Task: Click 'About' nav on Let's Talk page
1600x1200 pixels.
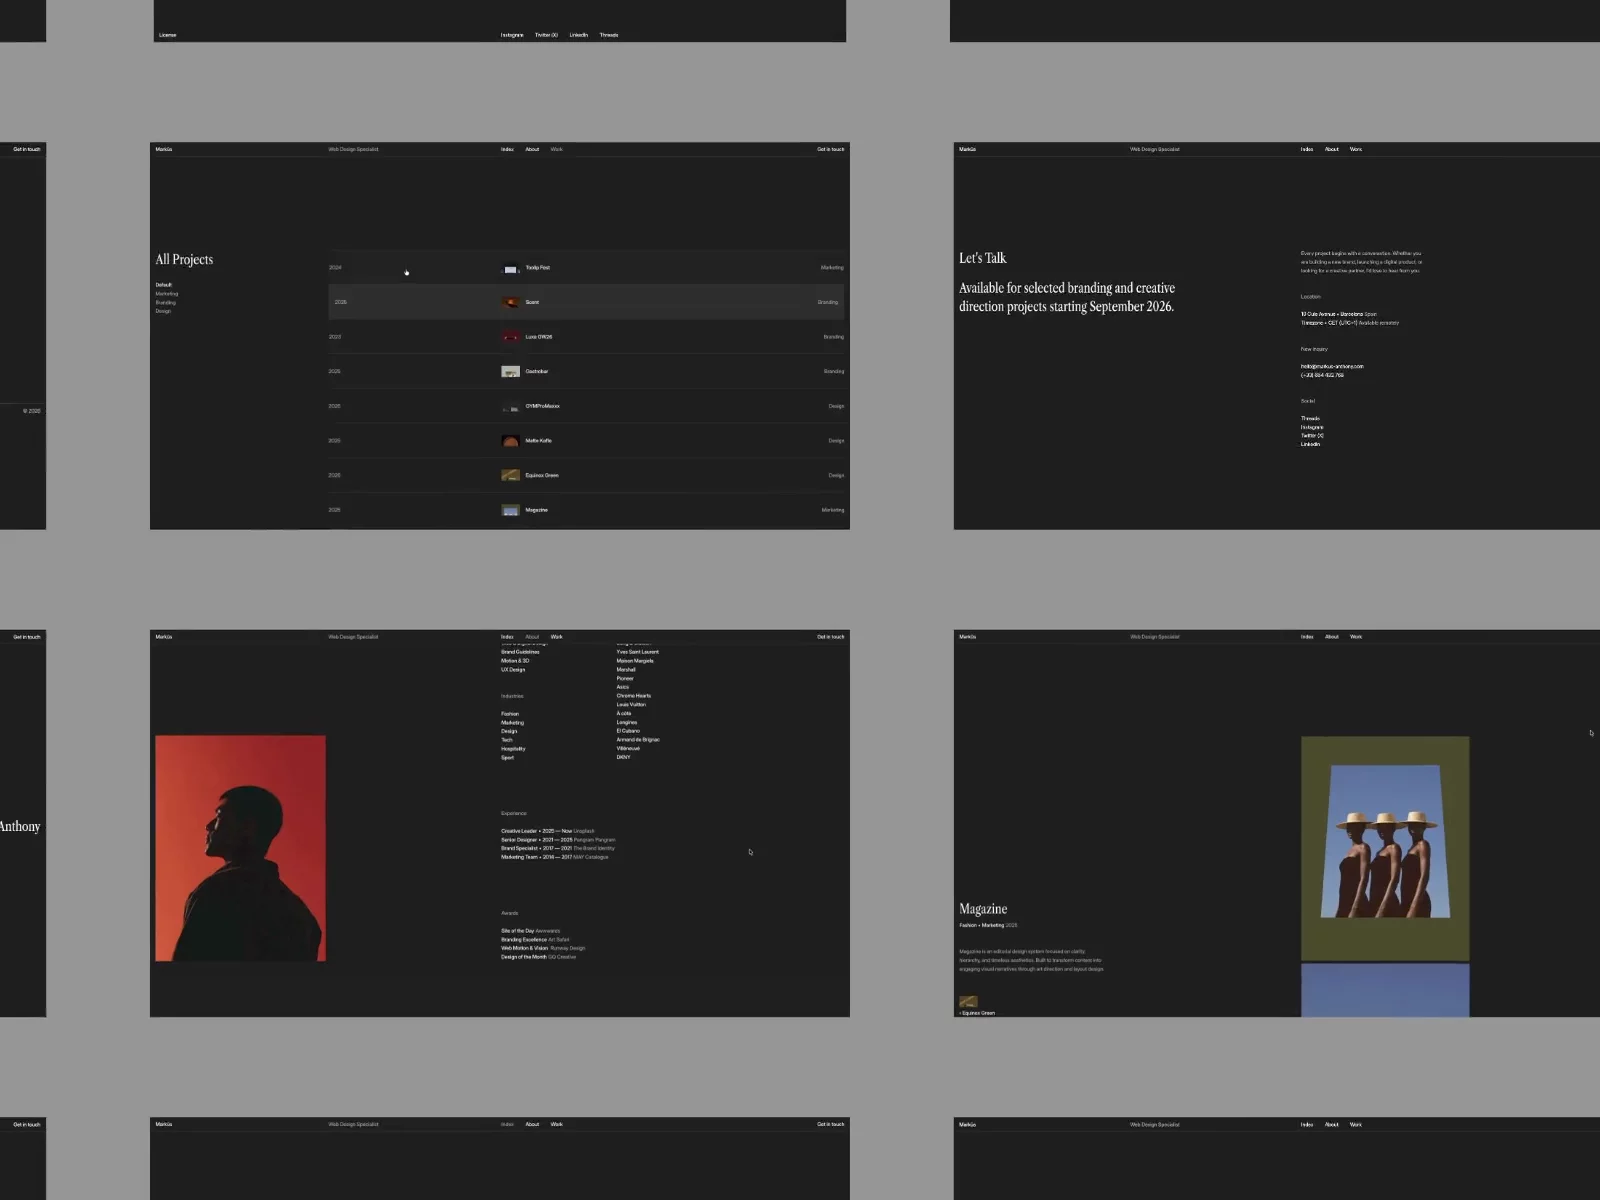Action: 1332,149
